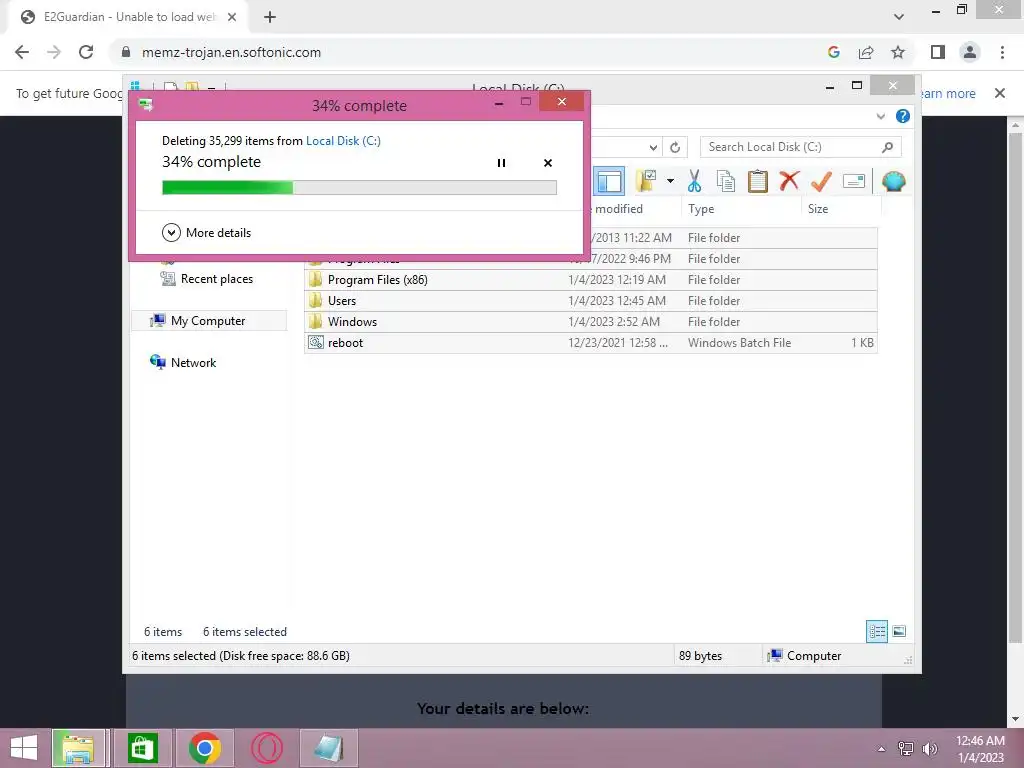Click the green deletion progress bar
Viewport: 1024px width, 768px height.
[359, 187]
